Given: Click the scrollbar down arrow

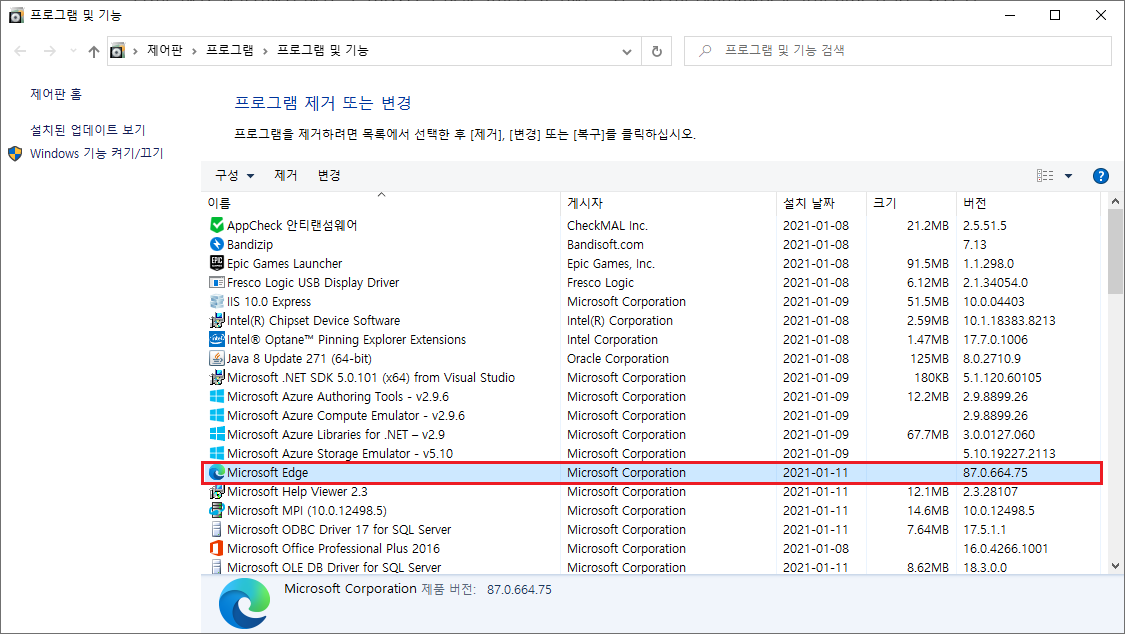Looking at the screenshot, I should (1115, 566).
